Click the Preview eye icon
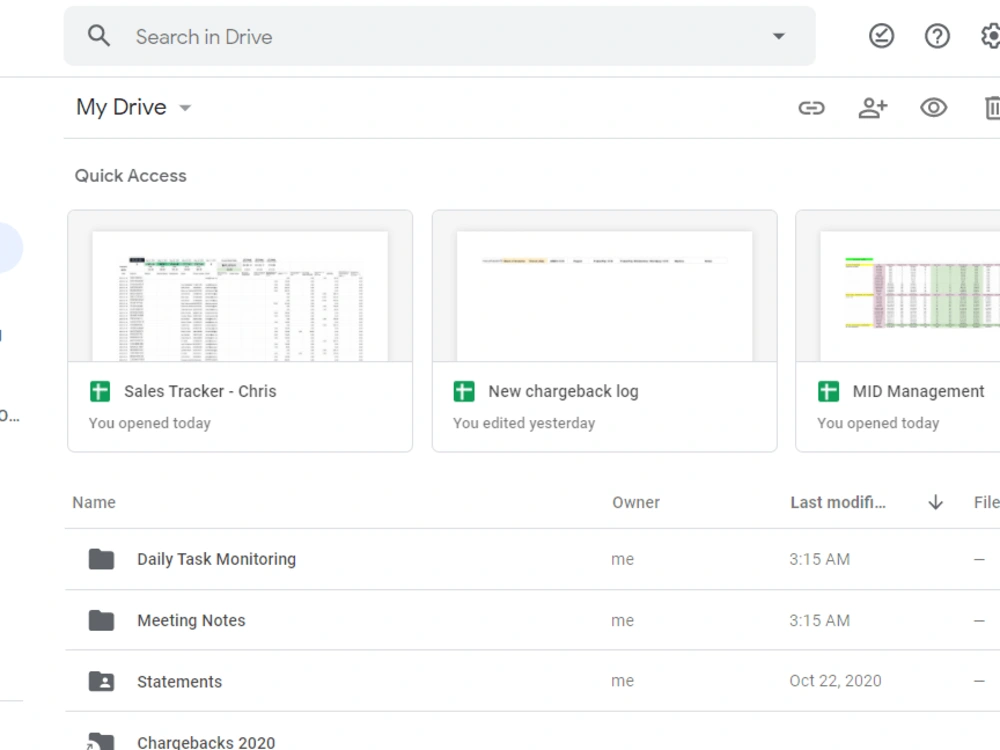Viewport: 1000px width, 750px height. click(934, 107)
